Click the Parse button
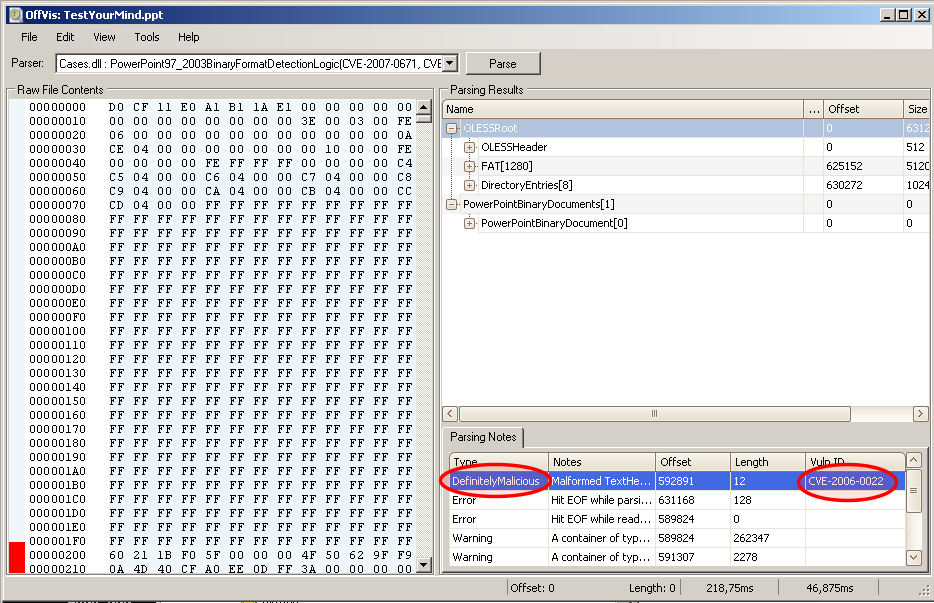The image size is (934, 603). 503,64
